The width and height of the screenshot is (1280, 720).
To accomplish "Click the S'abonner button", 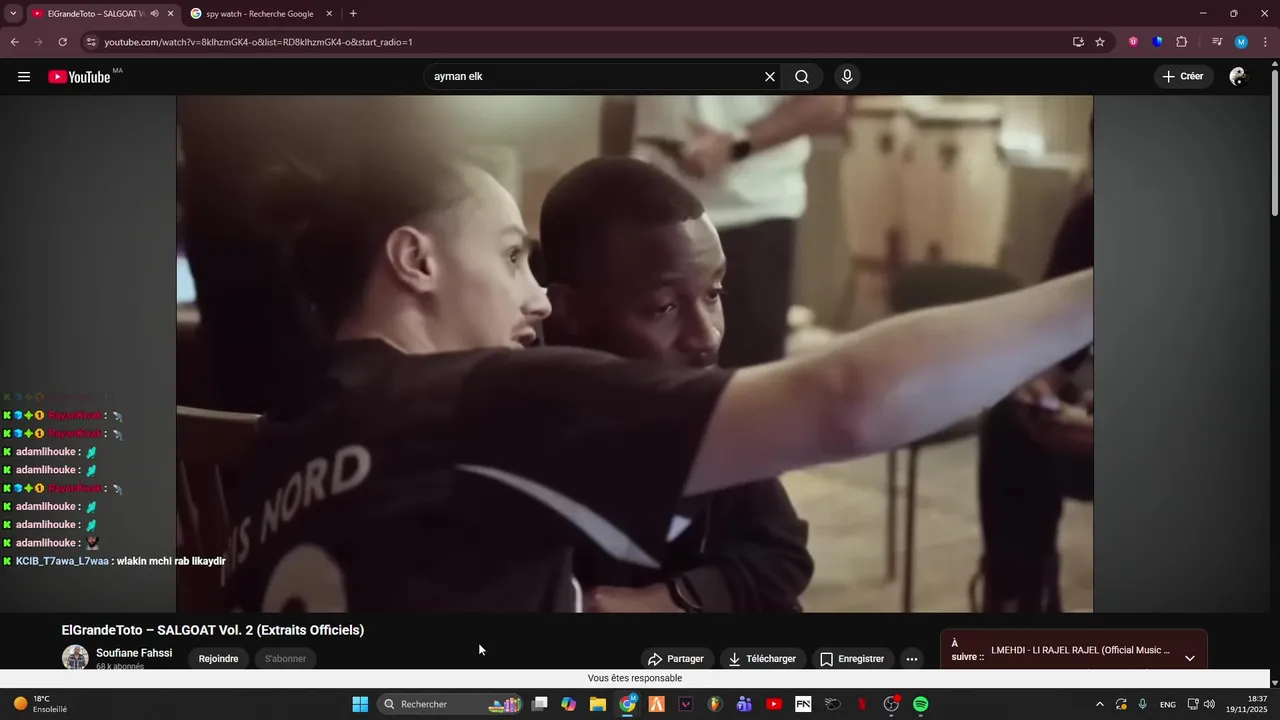I will (x=285, y=659).
